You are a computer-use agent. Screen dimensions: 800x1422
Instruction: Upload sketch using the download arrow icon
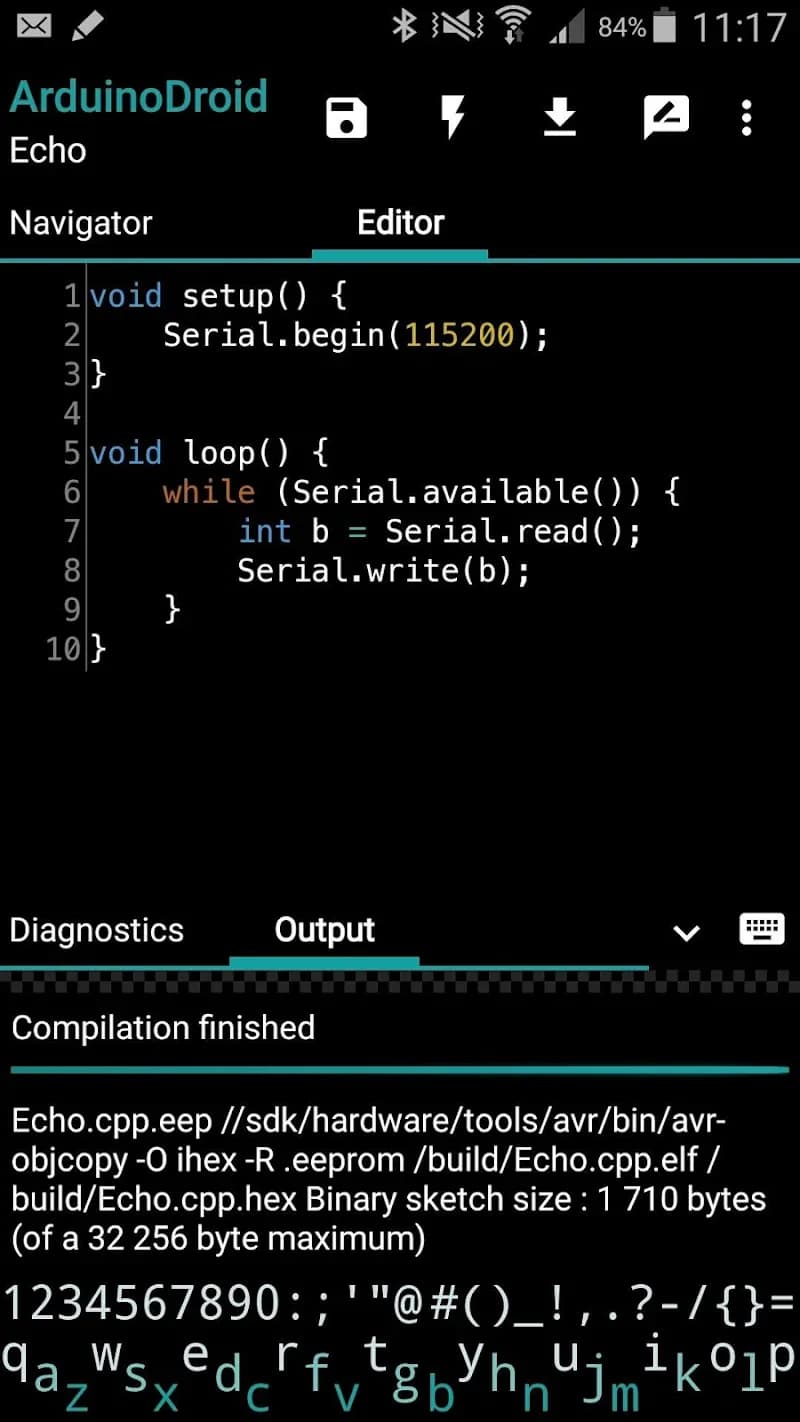(559, 117)
